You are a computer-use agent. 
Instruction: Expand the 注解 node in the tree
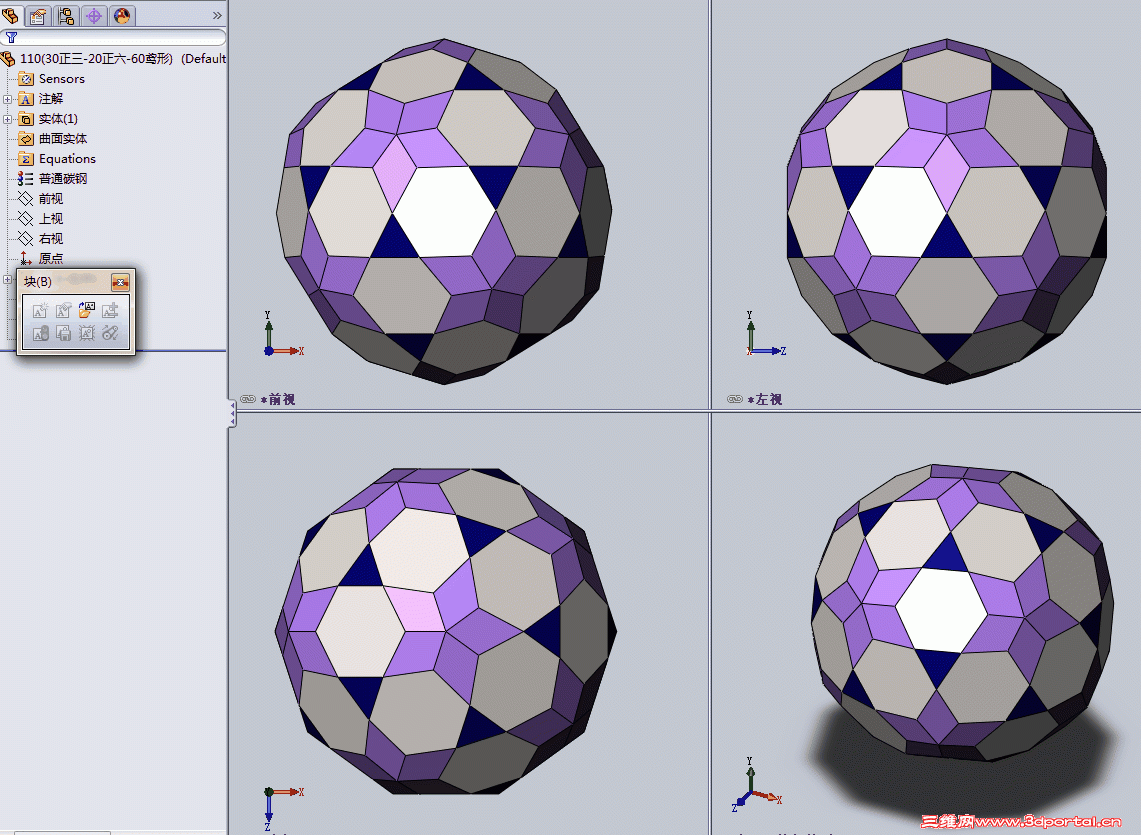(7, 98)
